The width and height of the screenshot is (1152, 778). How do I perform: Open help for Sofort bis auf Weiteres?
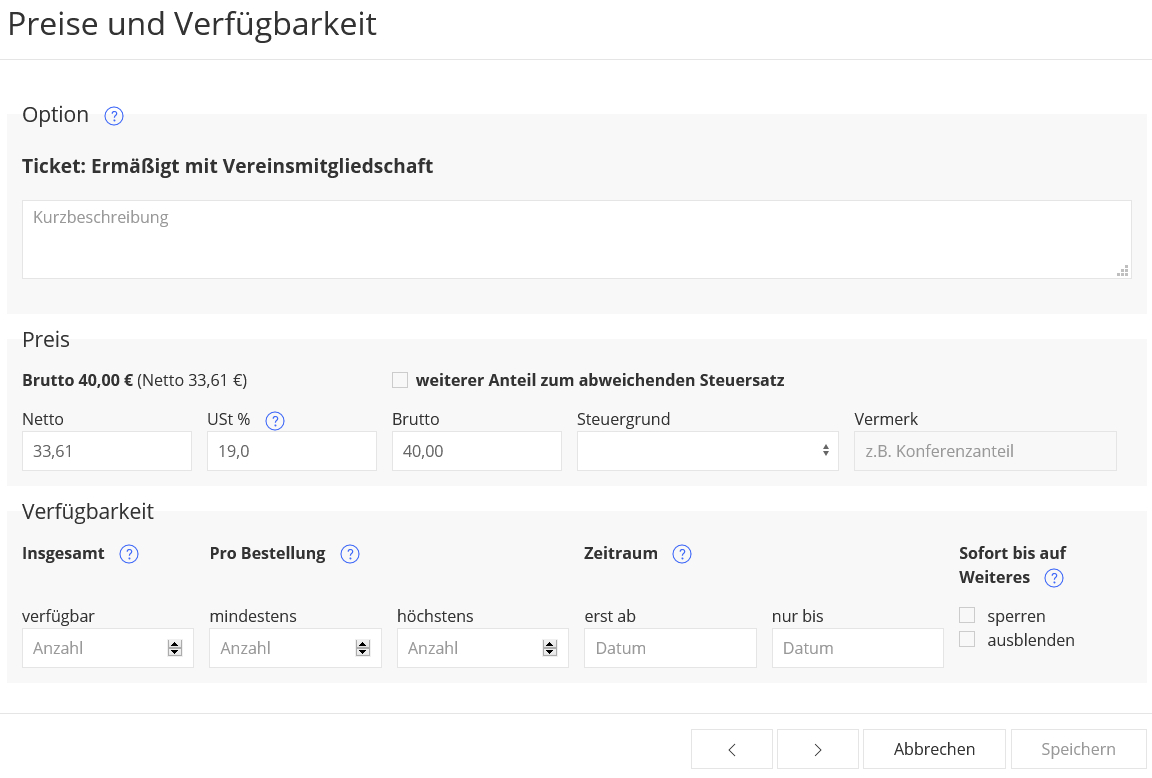point(1054,578)
